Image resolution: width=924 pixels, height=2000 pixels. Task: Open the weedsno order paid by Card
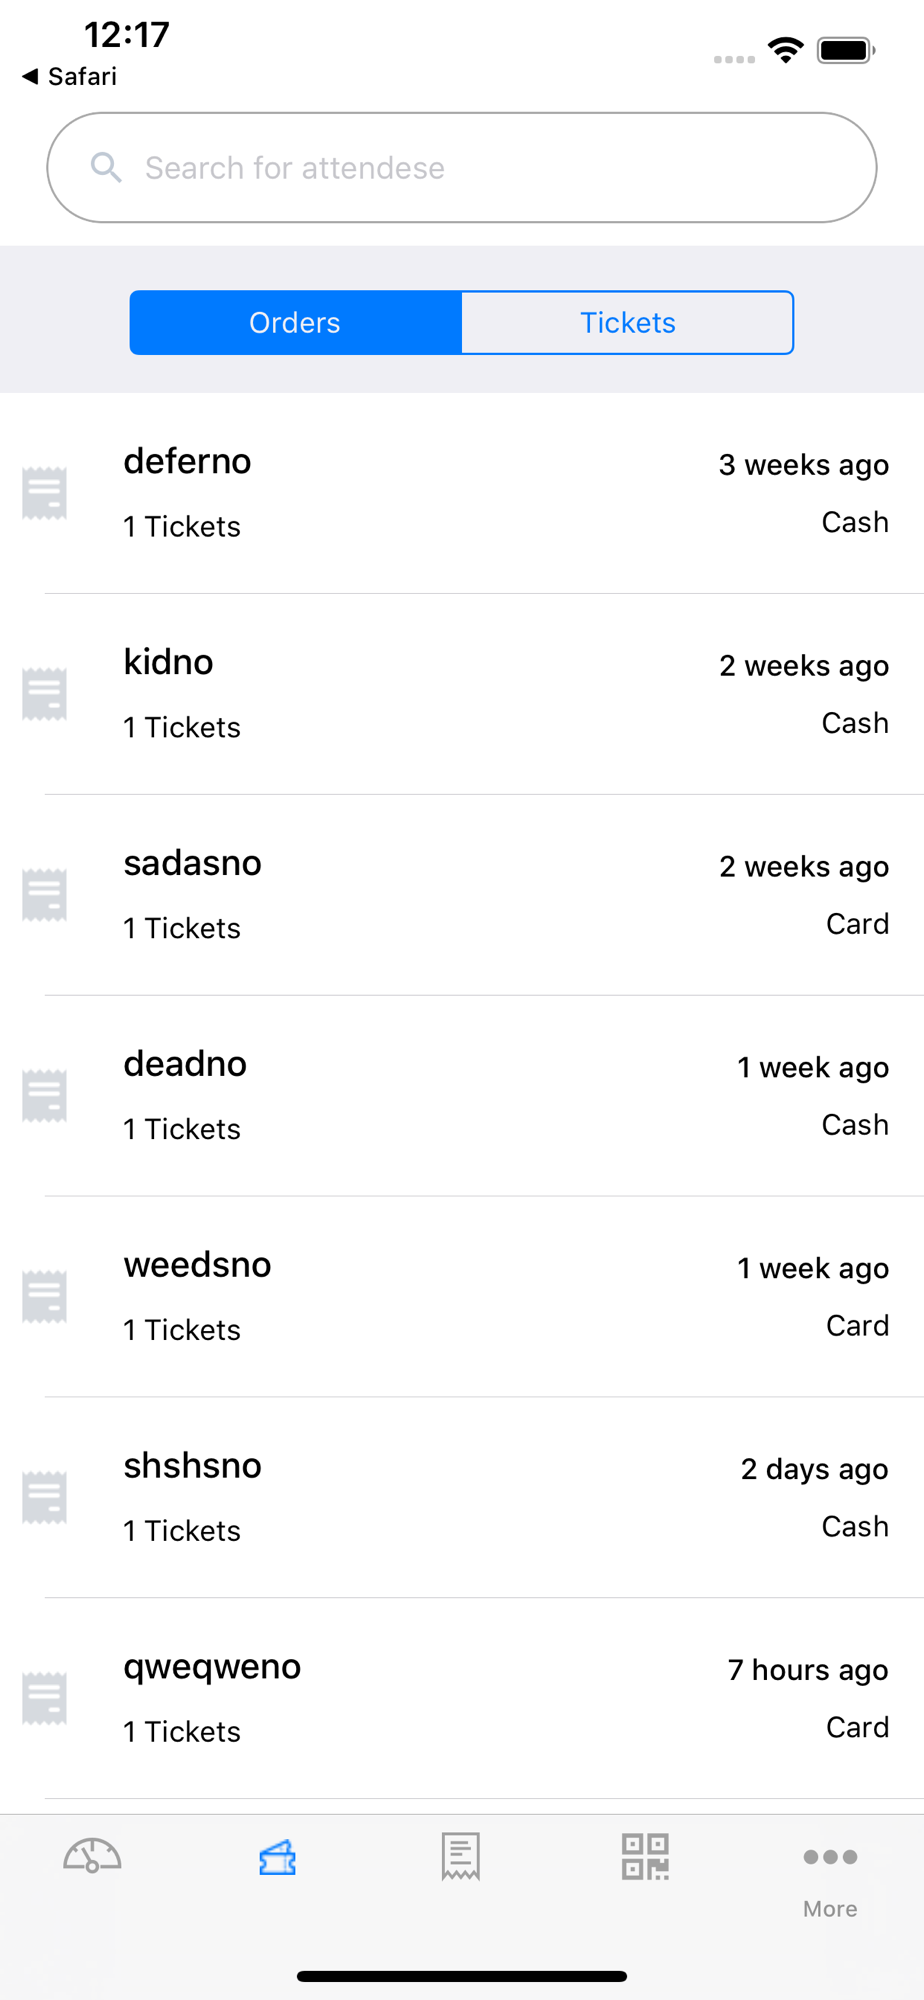[x=462, y=1297]
